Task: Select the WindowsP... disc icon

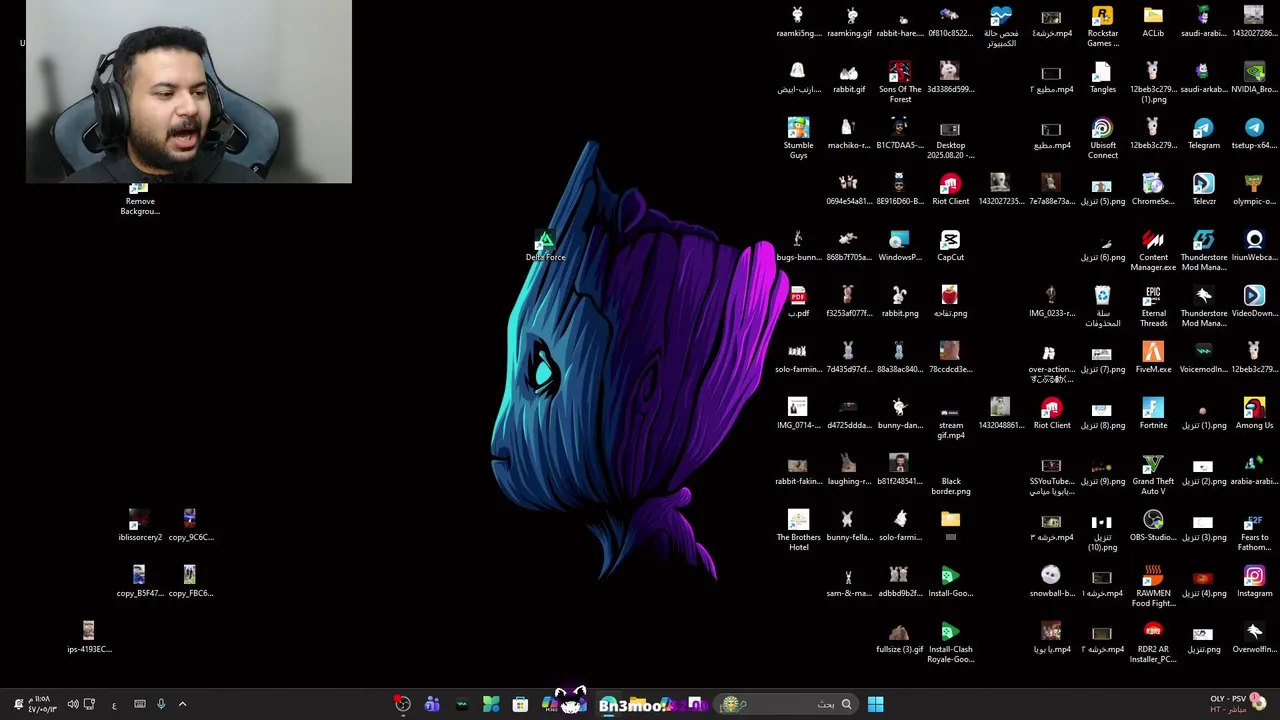Action: [x=900, y=246]
